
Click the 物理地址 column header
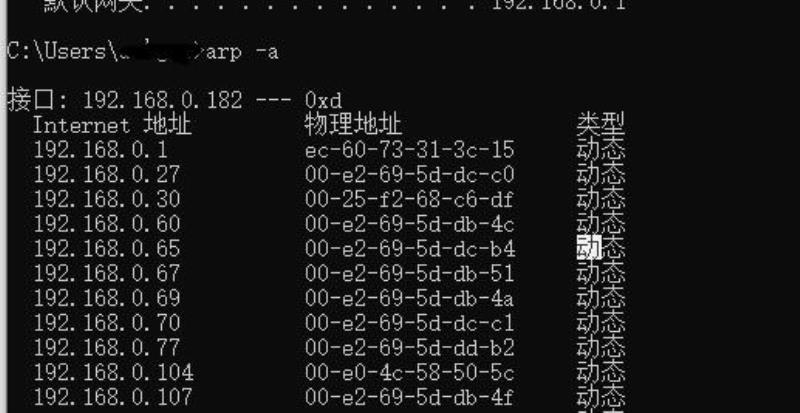click(353, 125)
